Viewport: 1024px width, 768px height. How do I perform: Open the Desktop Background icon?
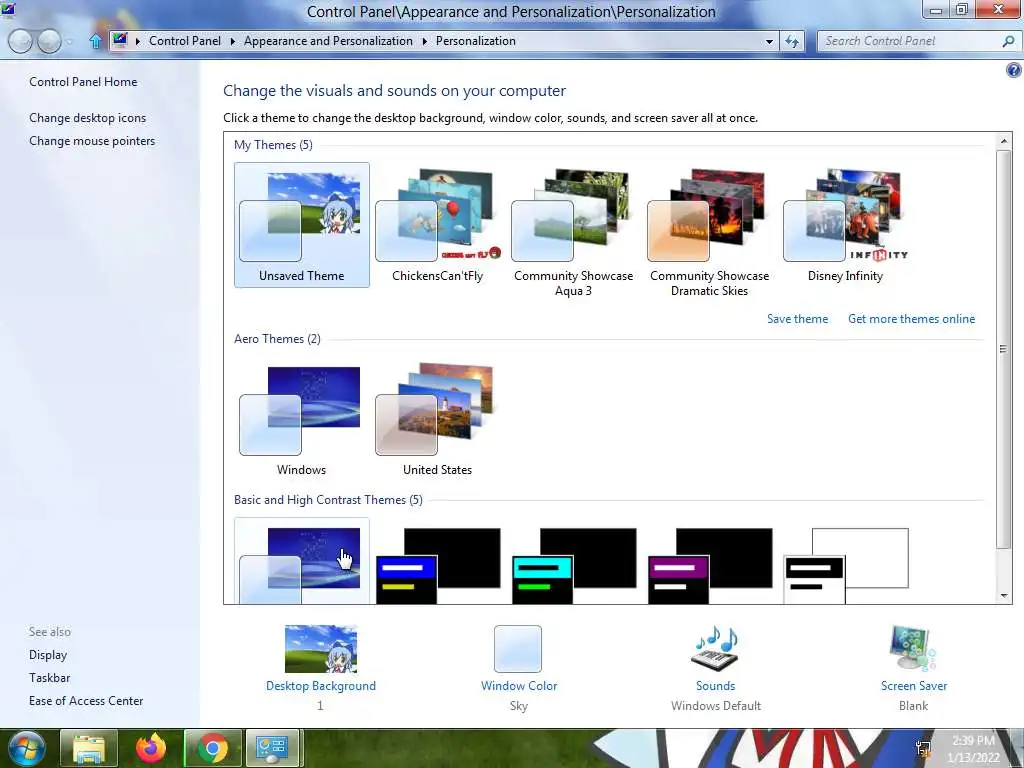321,648
